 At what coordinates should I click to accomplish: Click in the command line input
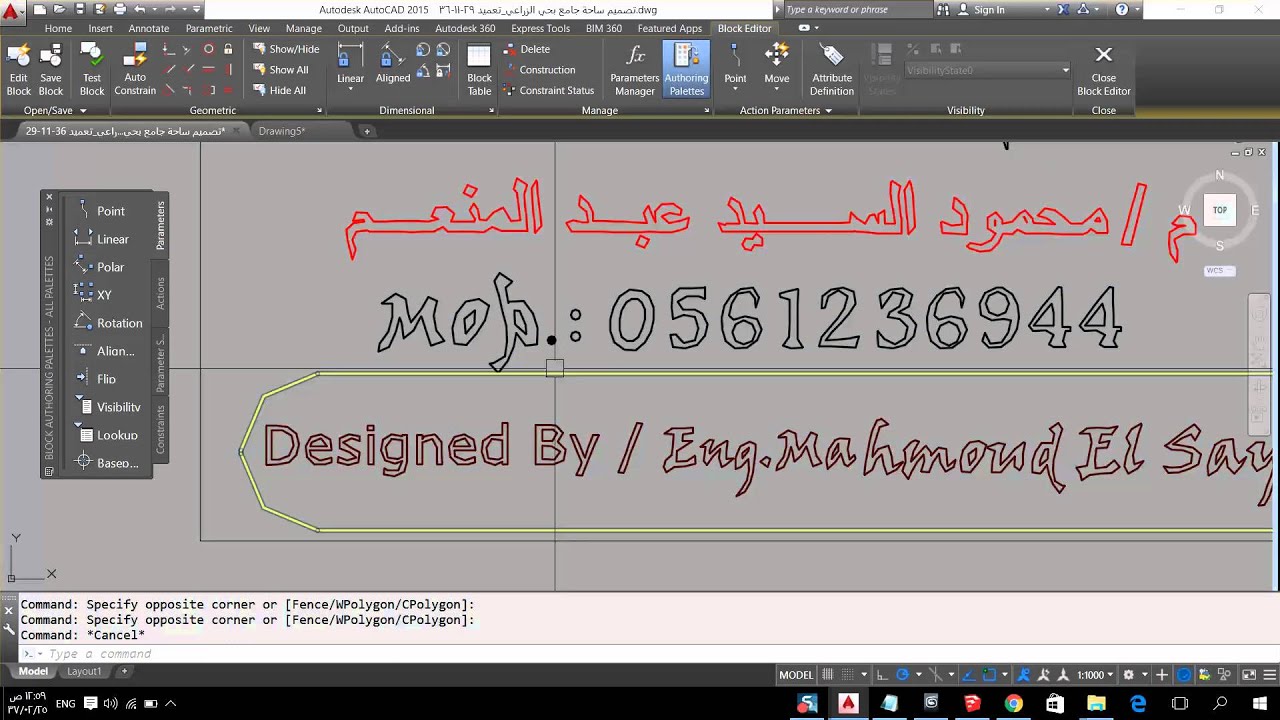click(x=640, y=654)
